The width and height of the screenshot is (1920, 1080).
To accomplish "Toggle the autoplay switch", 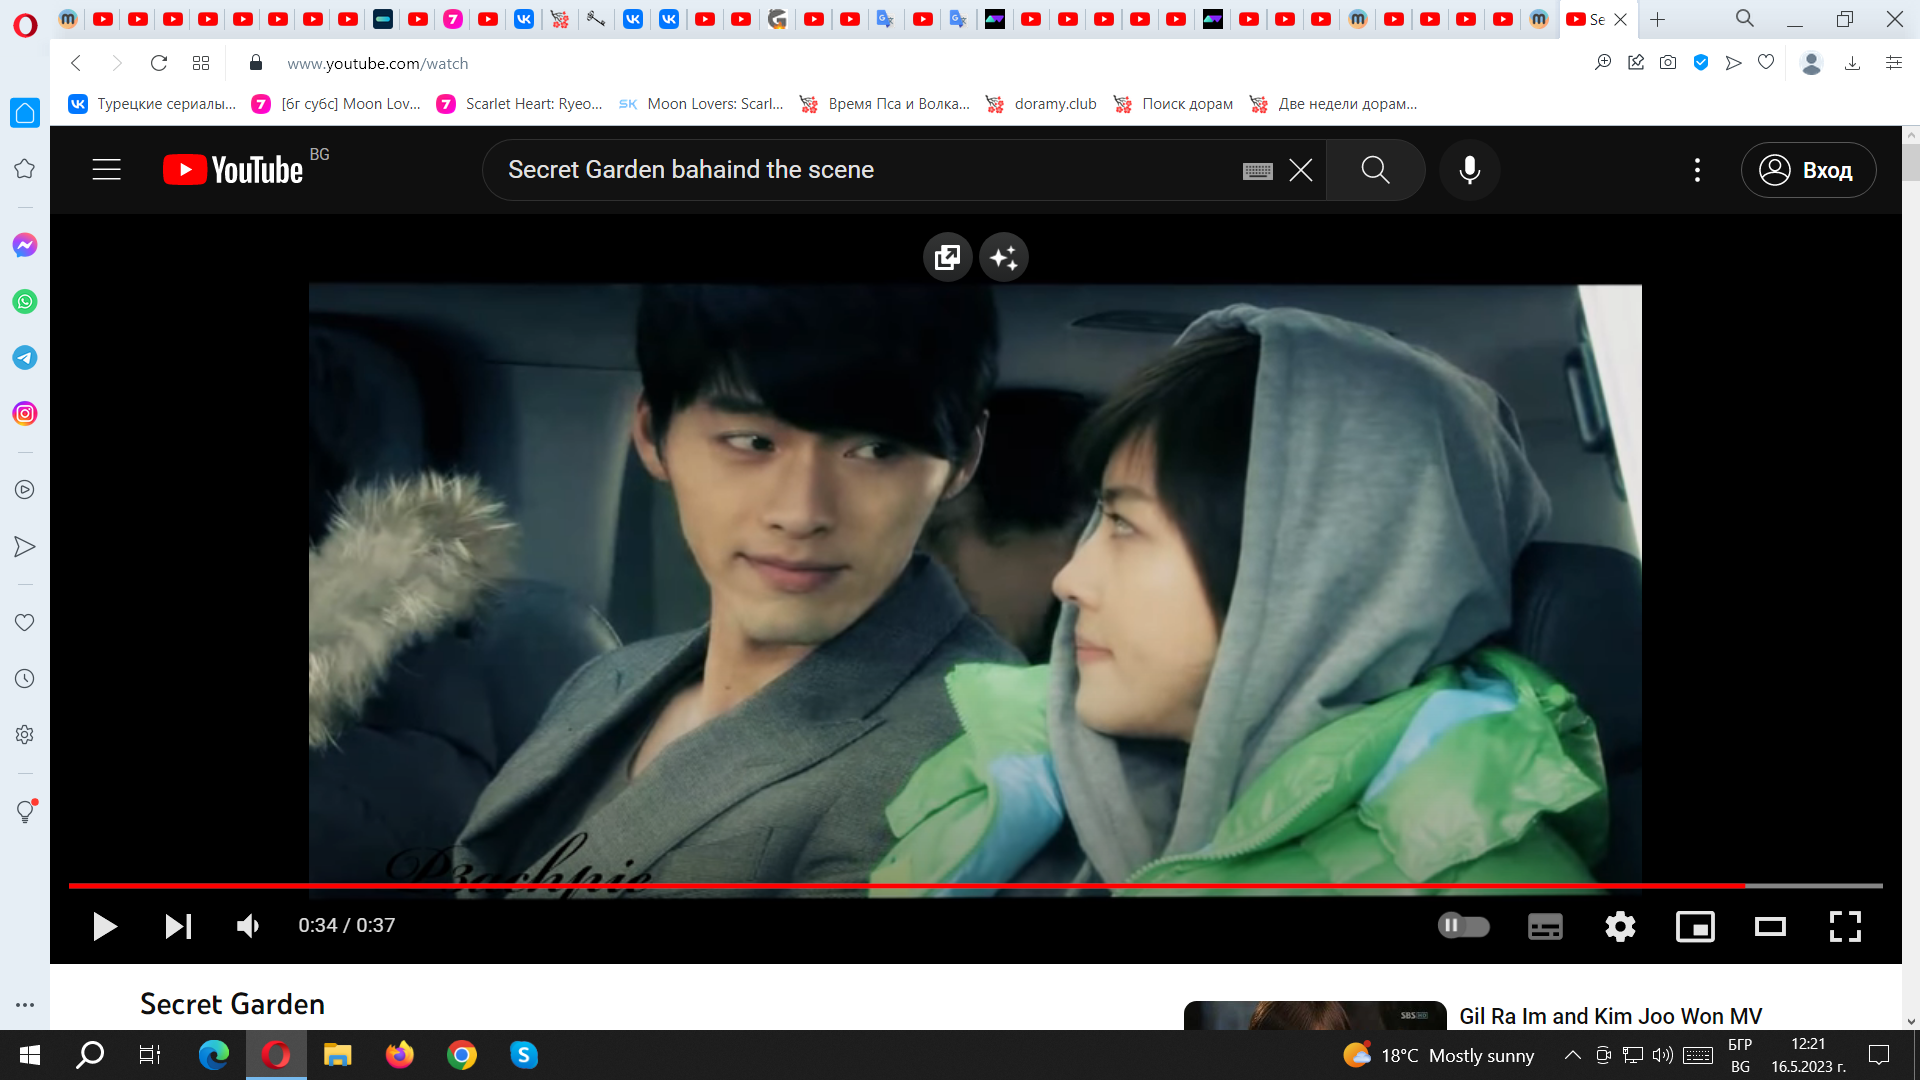I will pyautogui.click(x=1463, y=926).
